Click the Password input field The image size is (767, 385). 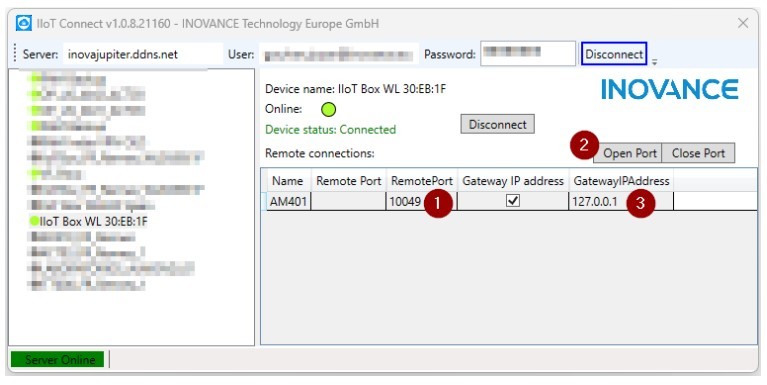coord(528,54)
